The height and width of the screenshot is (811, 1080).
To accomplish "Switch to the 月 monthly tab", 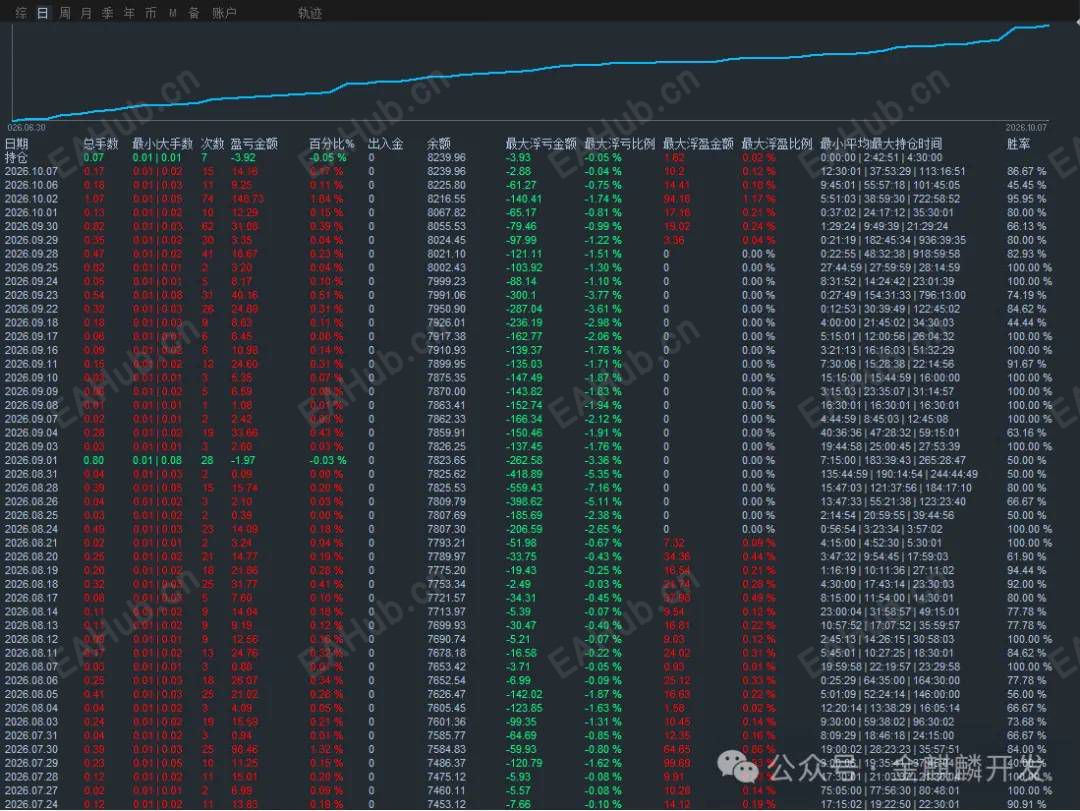I will (86, 12).
